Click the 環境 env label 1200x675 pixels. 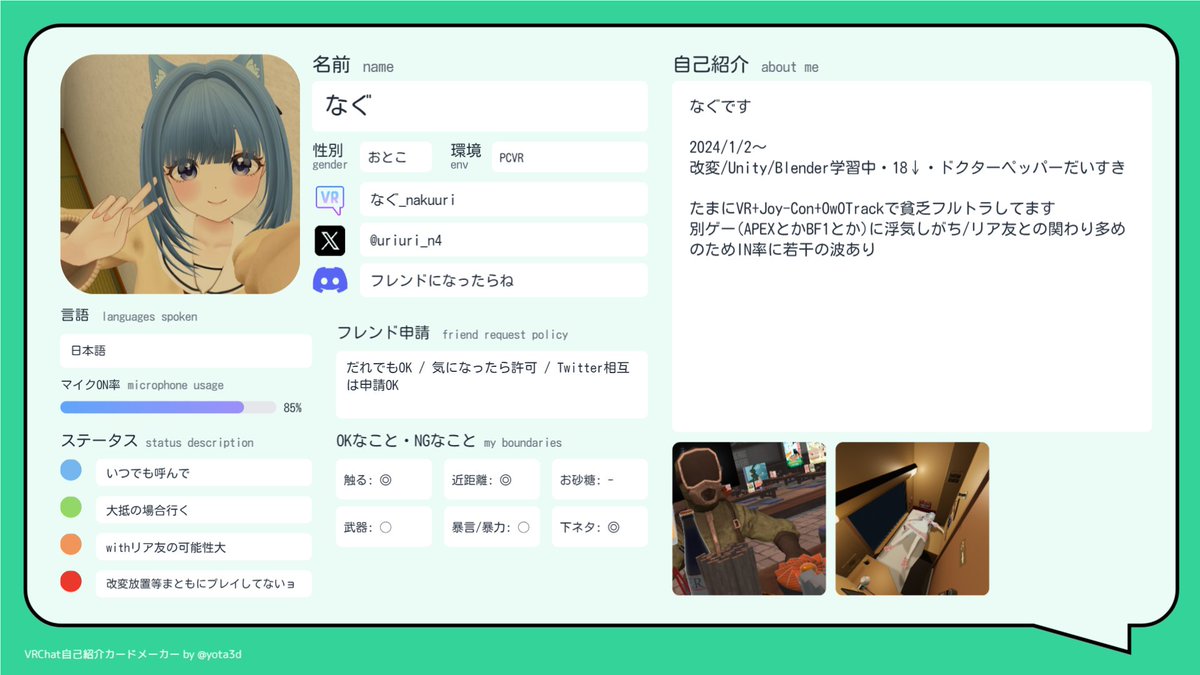[x=466, y=156]
